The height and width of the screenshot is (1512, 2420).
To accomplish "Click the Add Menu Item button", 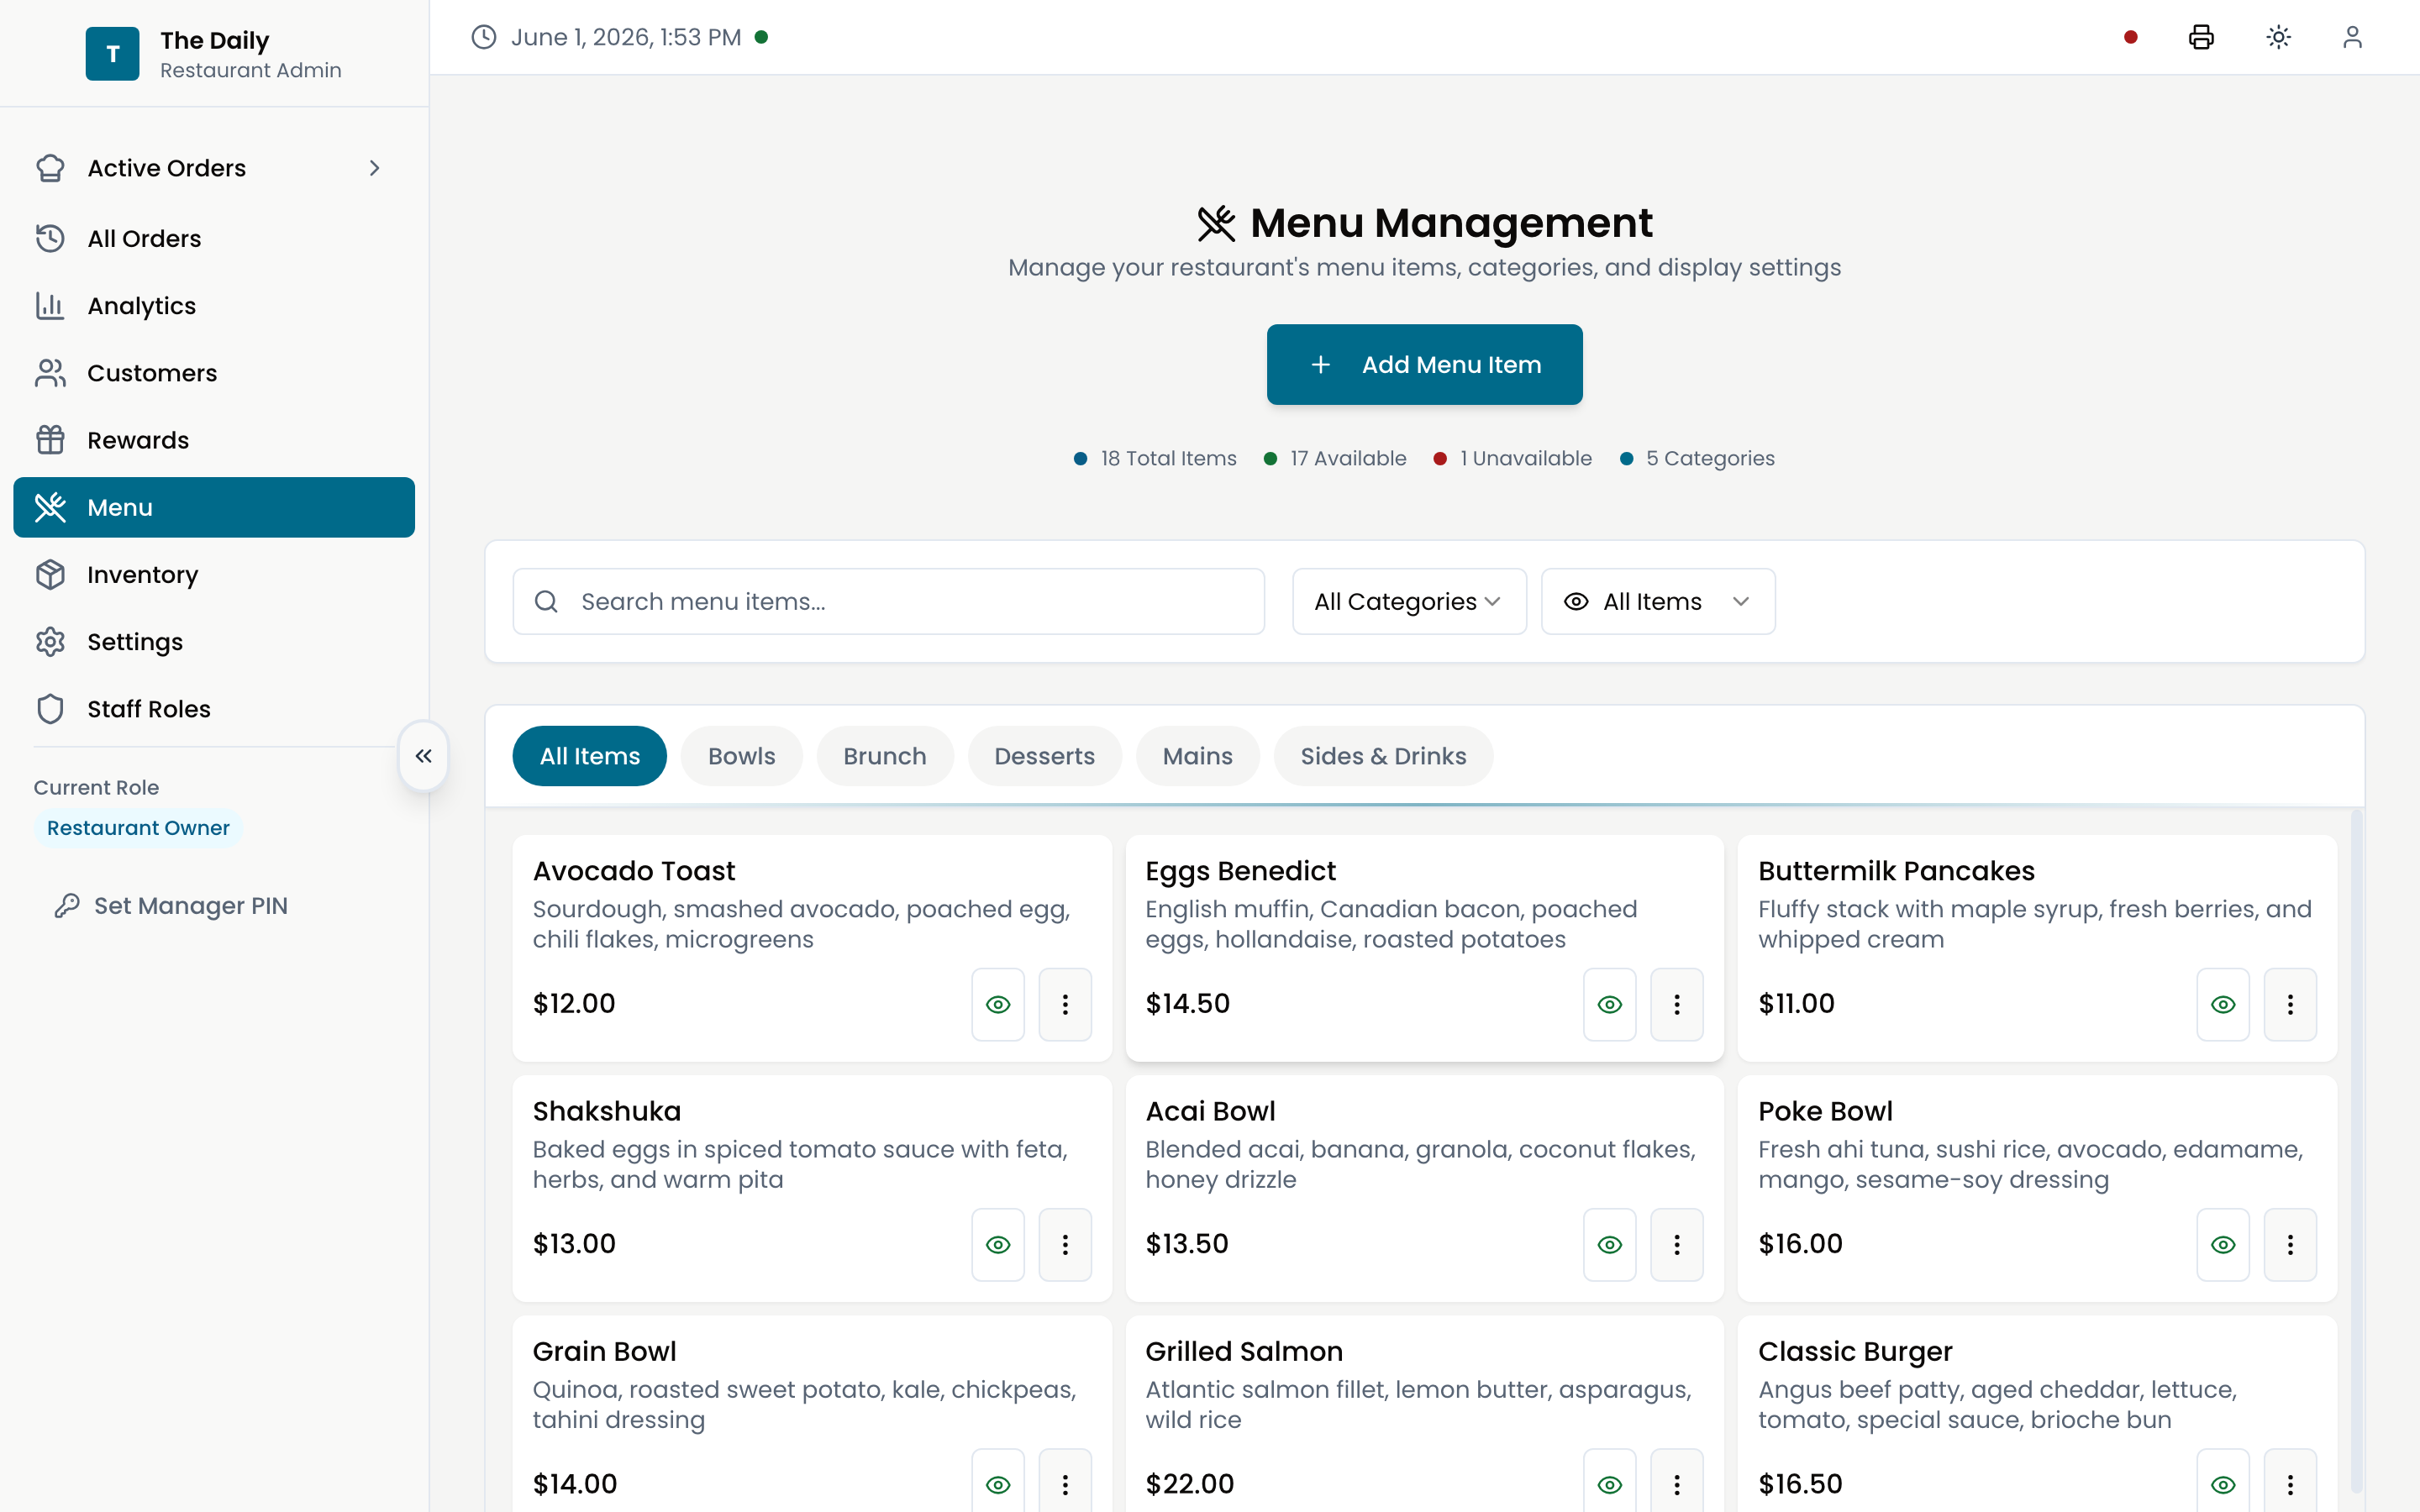I will point(1424,364).
